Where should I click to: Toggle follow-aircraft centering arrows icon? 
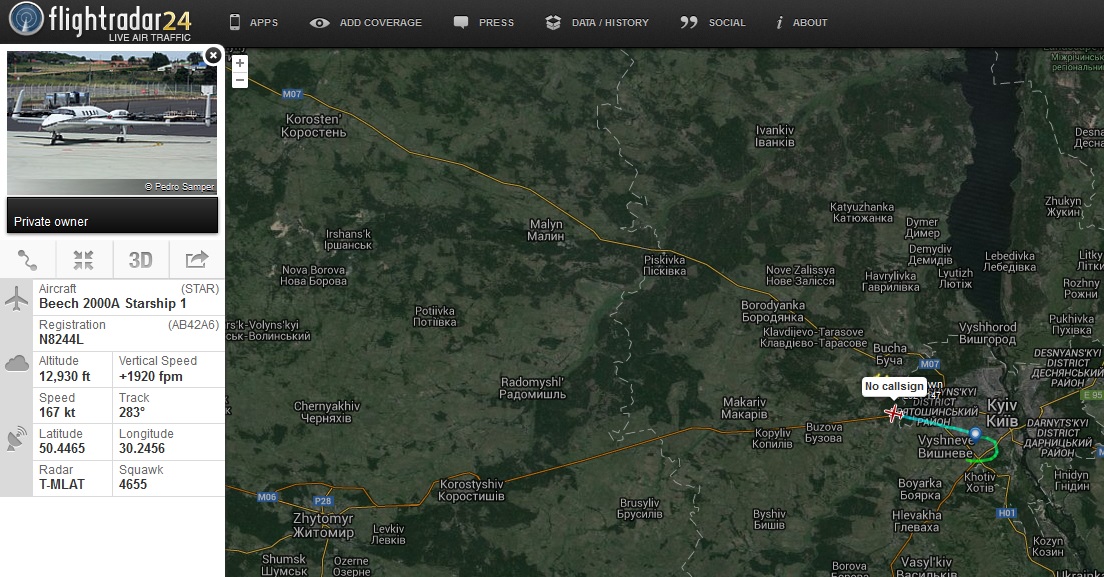pos(84,260)
